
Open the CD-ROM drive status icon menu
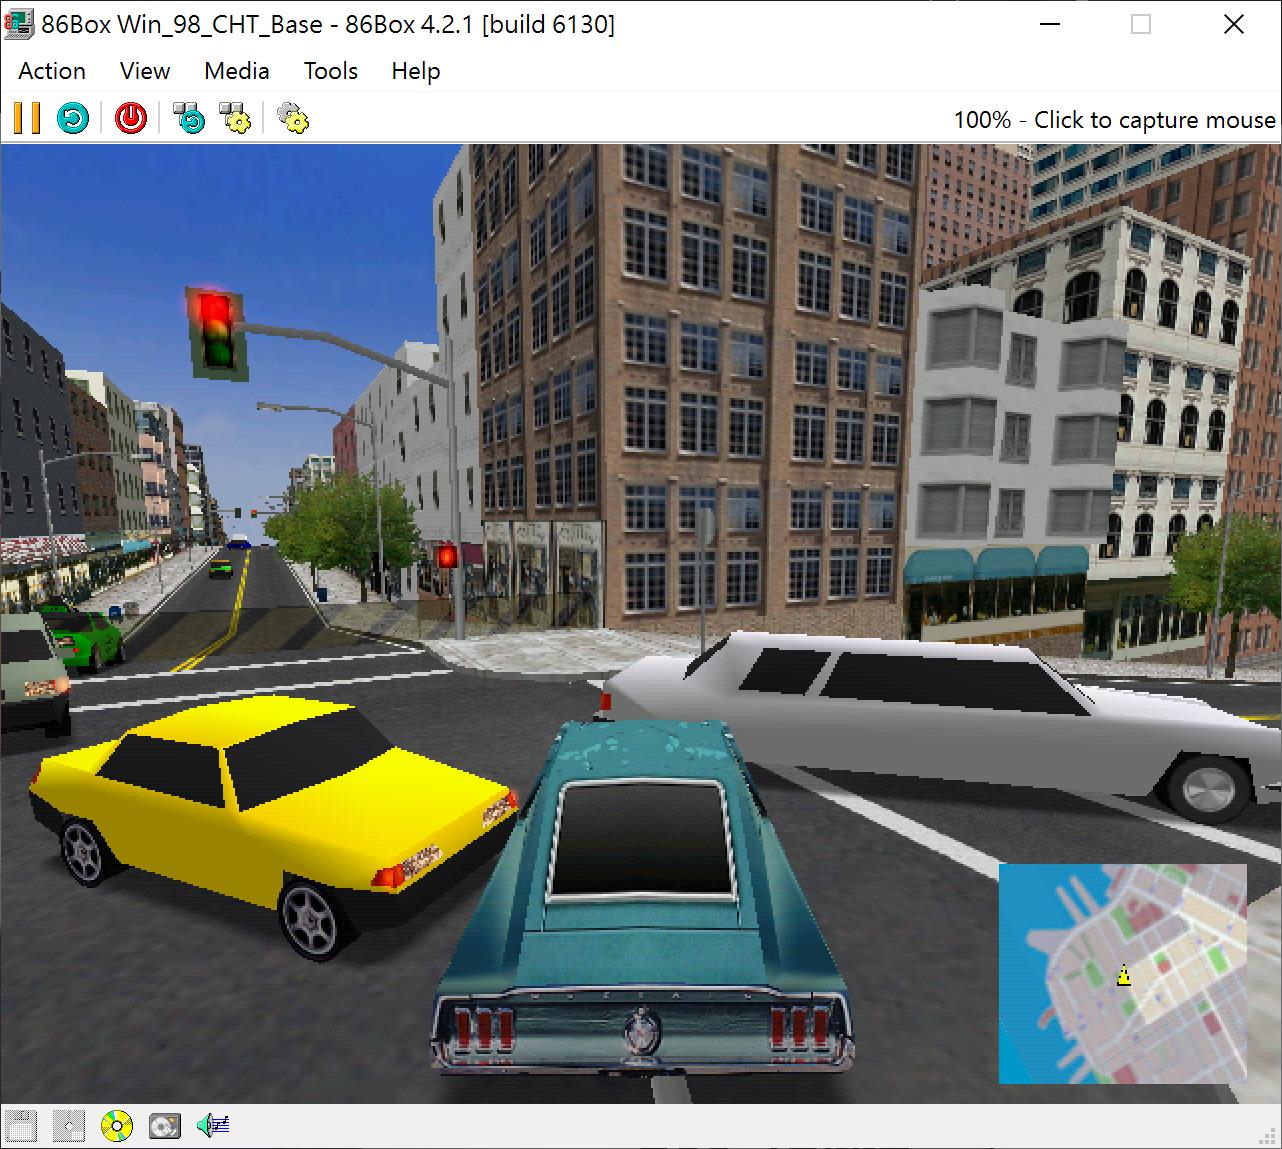[x=117, y=1126]
